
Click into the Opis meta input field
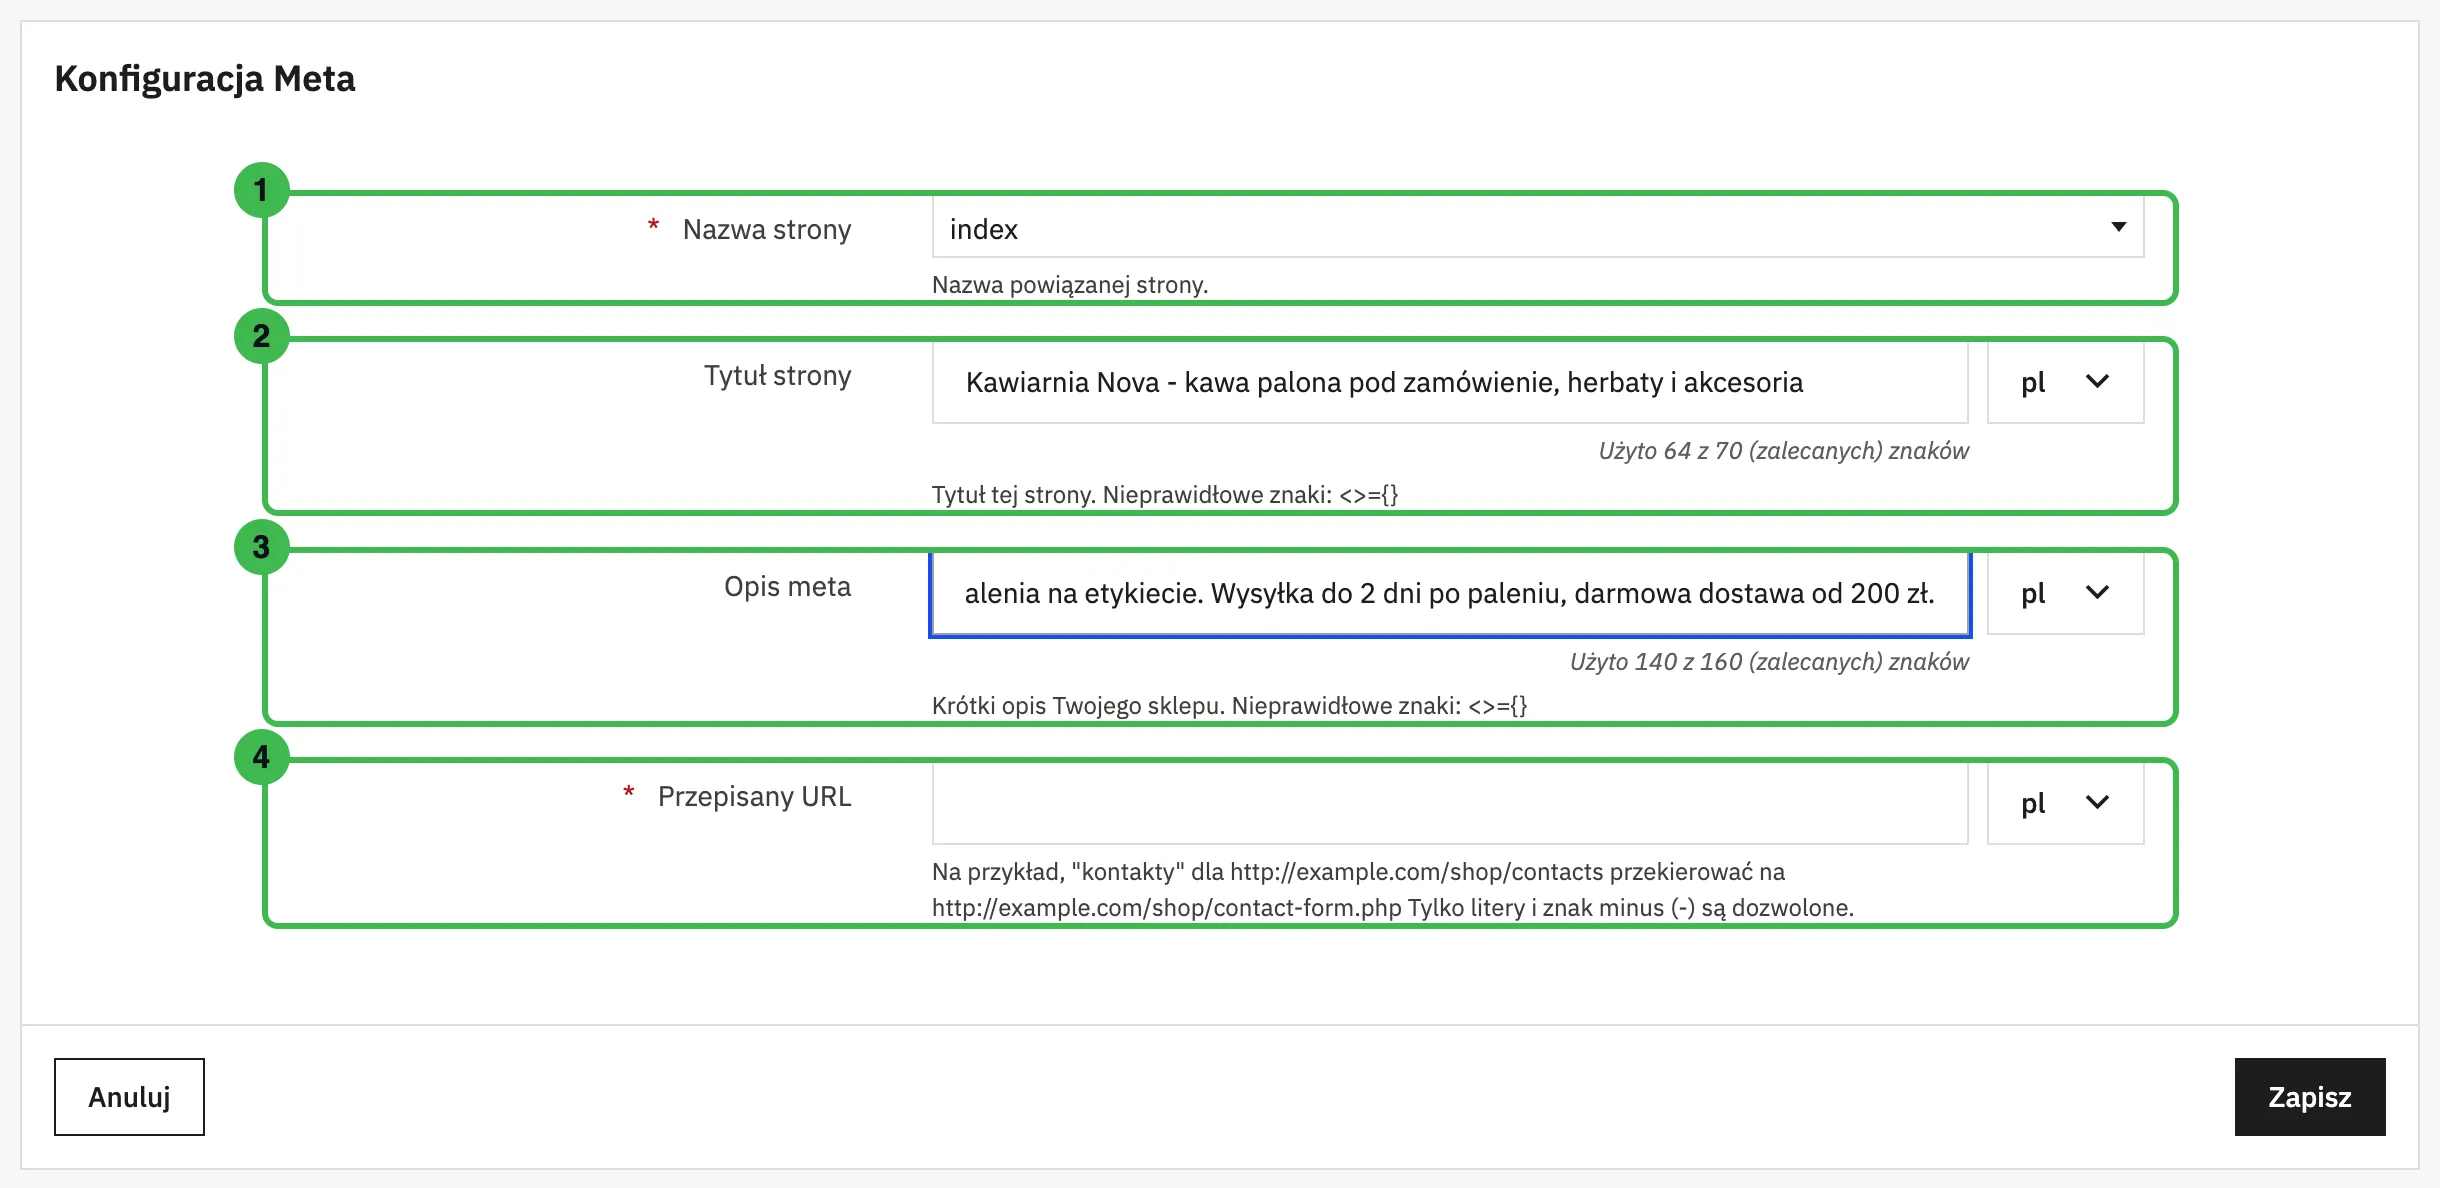tap(1450, 593)
